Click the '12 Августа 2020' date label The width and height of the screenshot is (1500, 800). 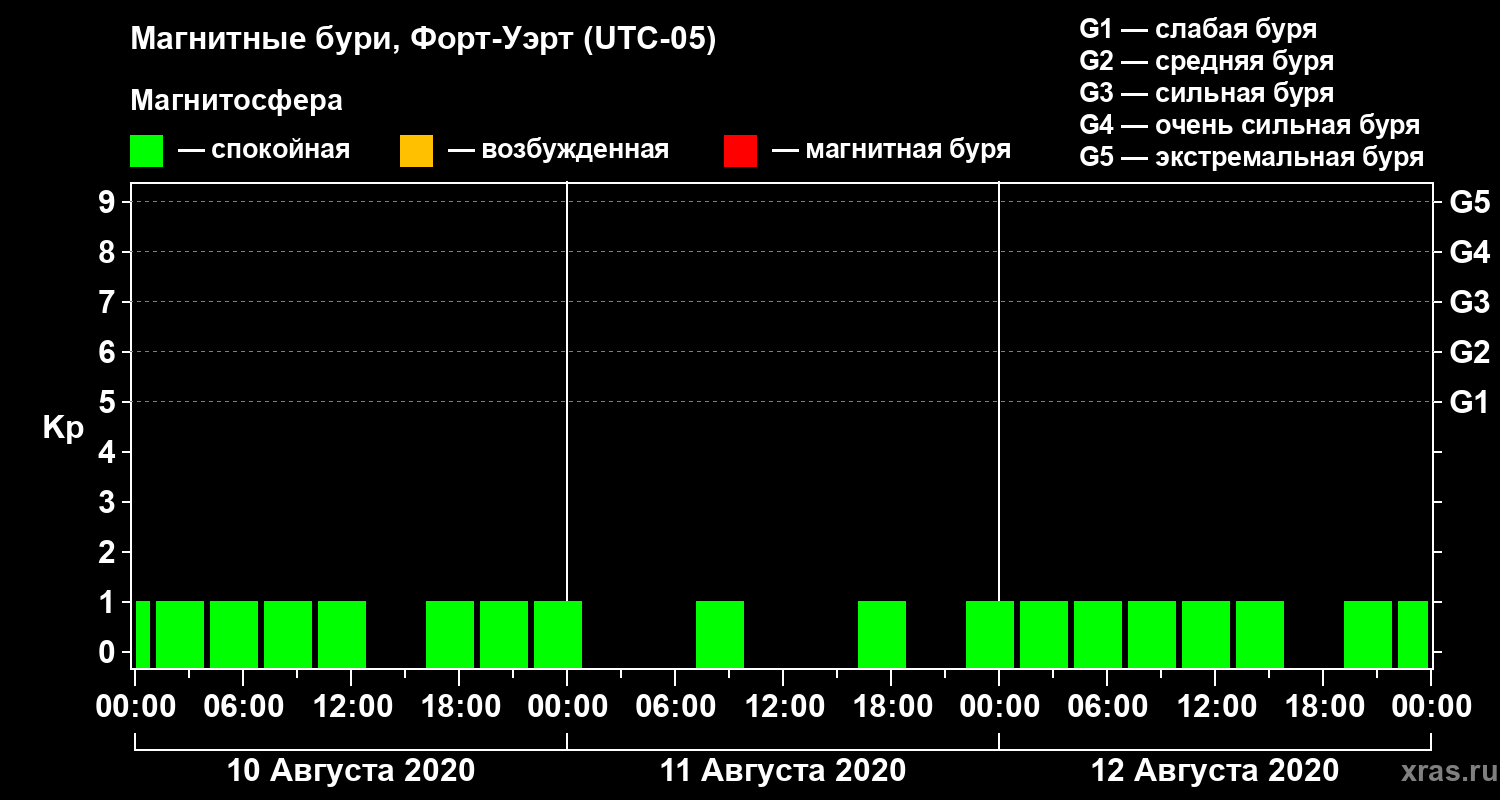(1215, 771)
